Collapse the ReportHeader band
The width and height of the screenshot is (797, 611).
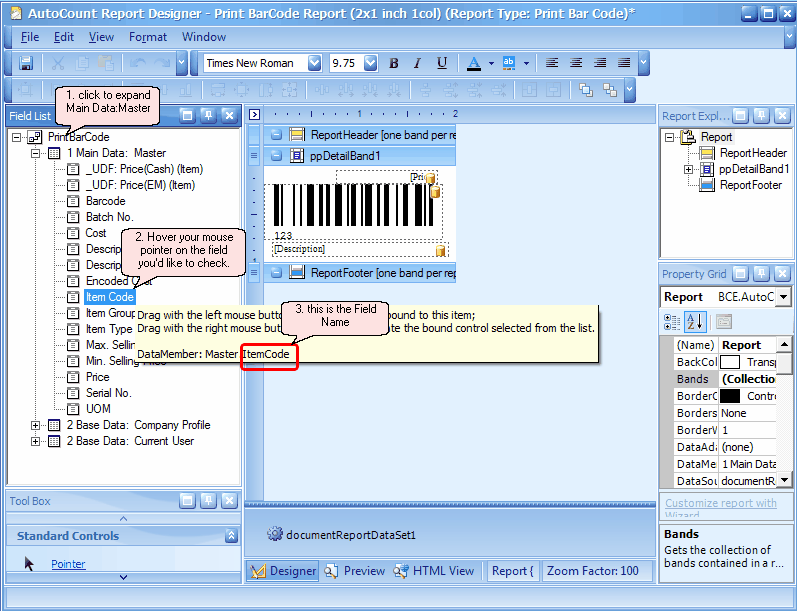[276, 135]
